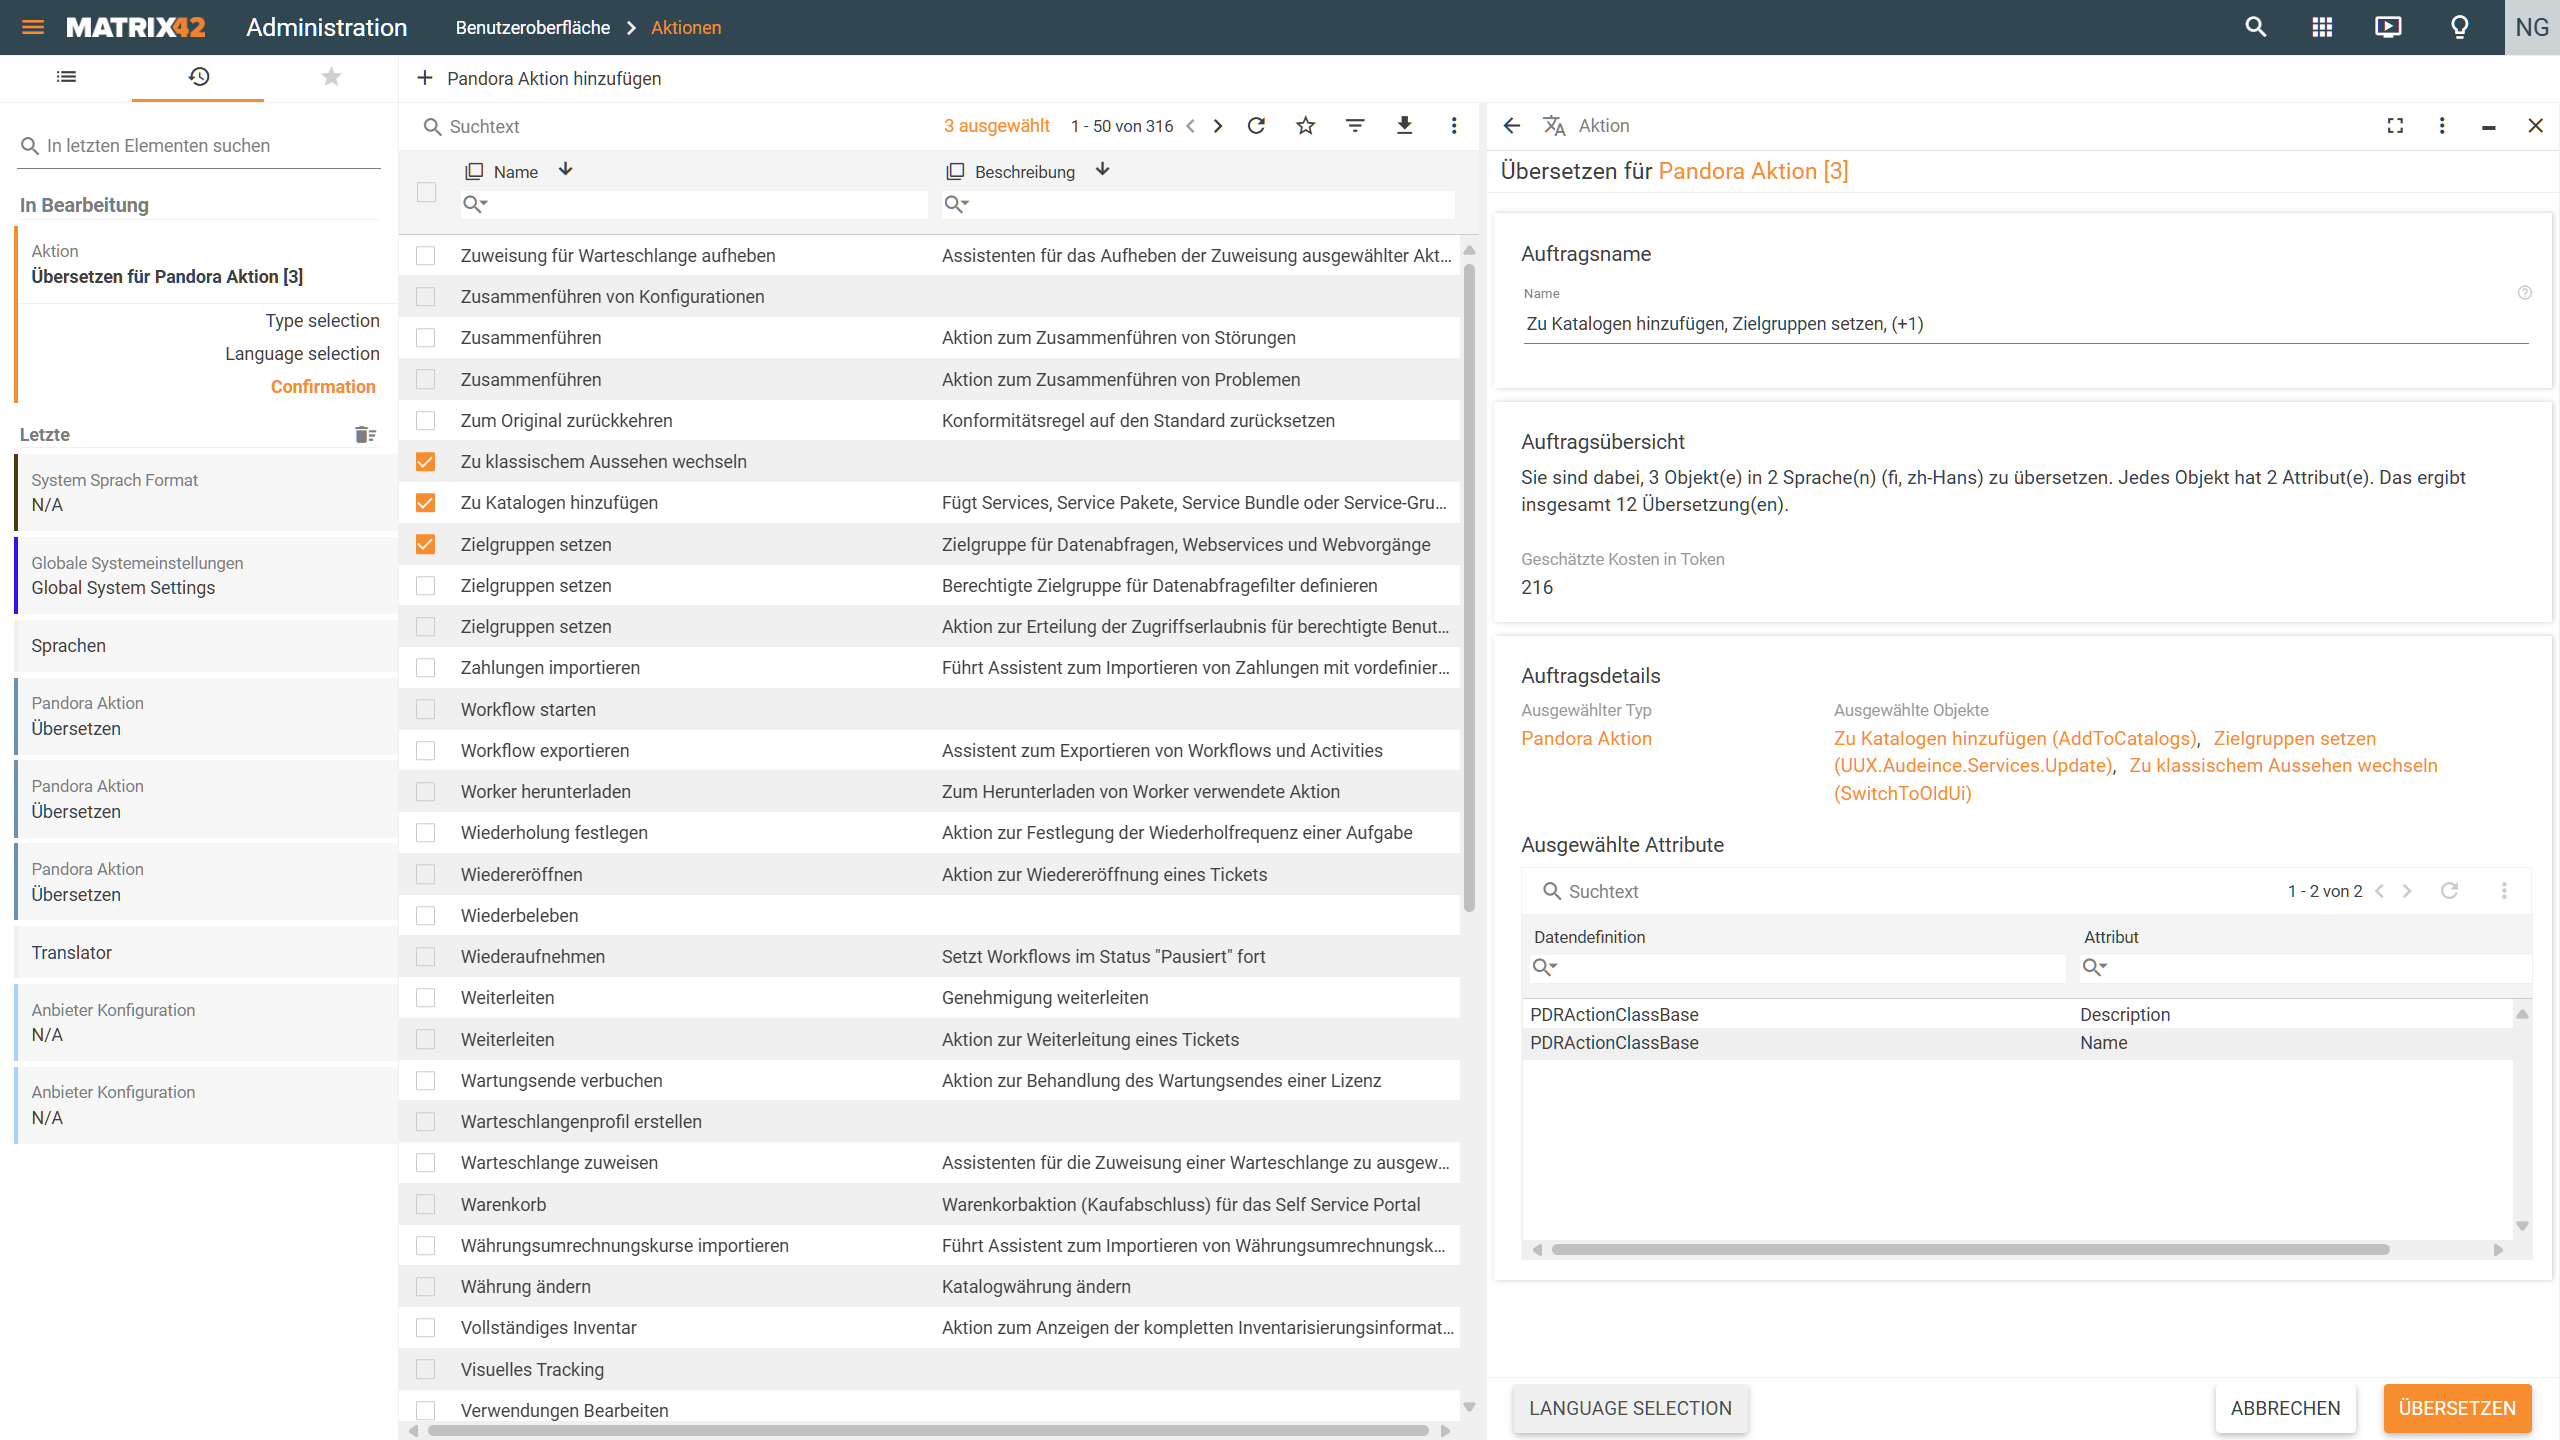
Task: Sort by Beschreibung column arrow
Action: pos(1103,170)
